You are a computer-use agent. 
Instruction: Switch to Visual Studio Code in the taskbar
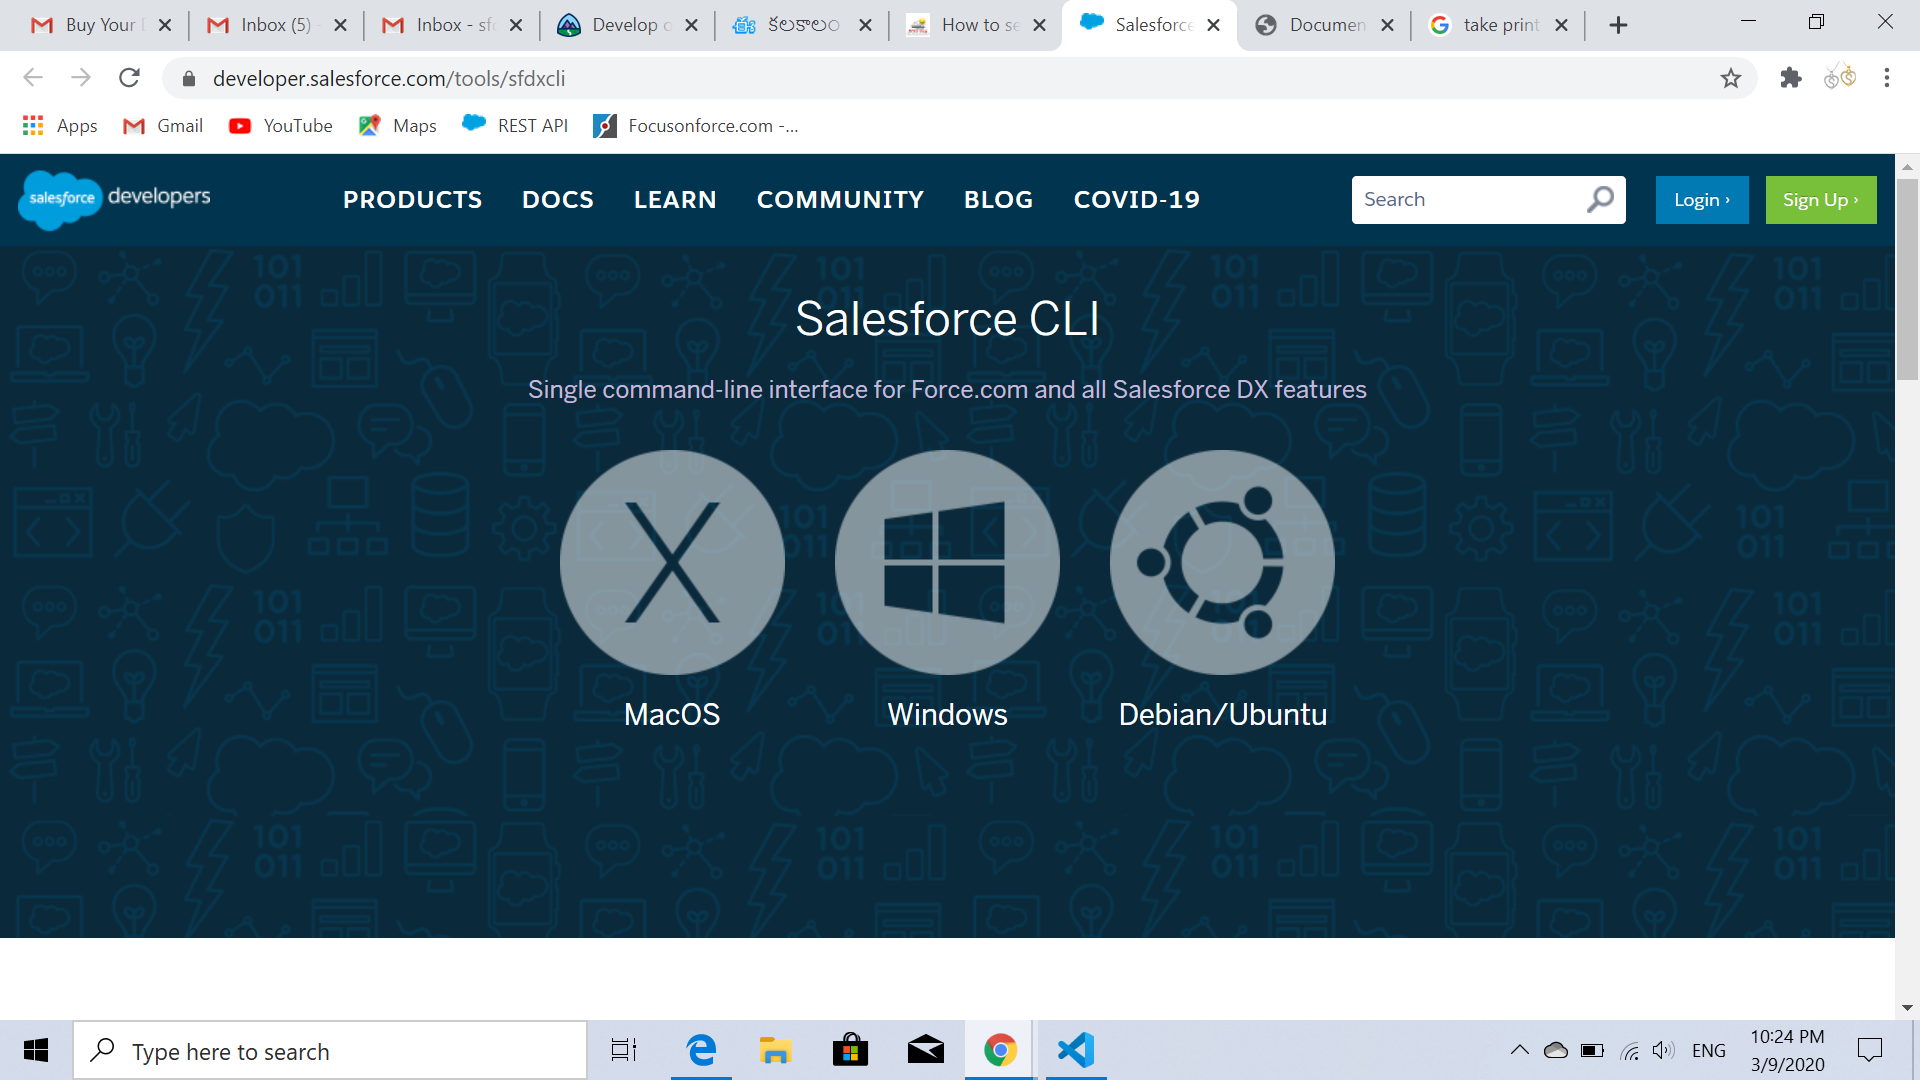point(1076,1050)
